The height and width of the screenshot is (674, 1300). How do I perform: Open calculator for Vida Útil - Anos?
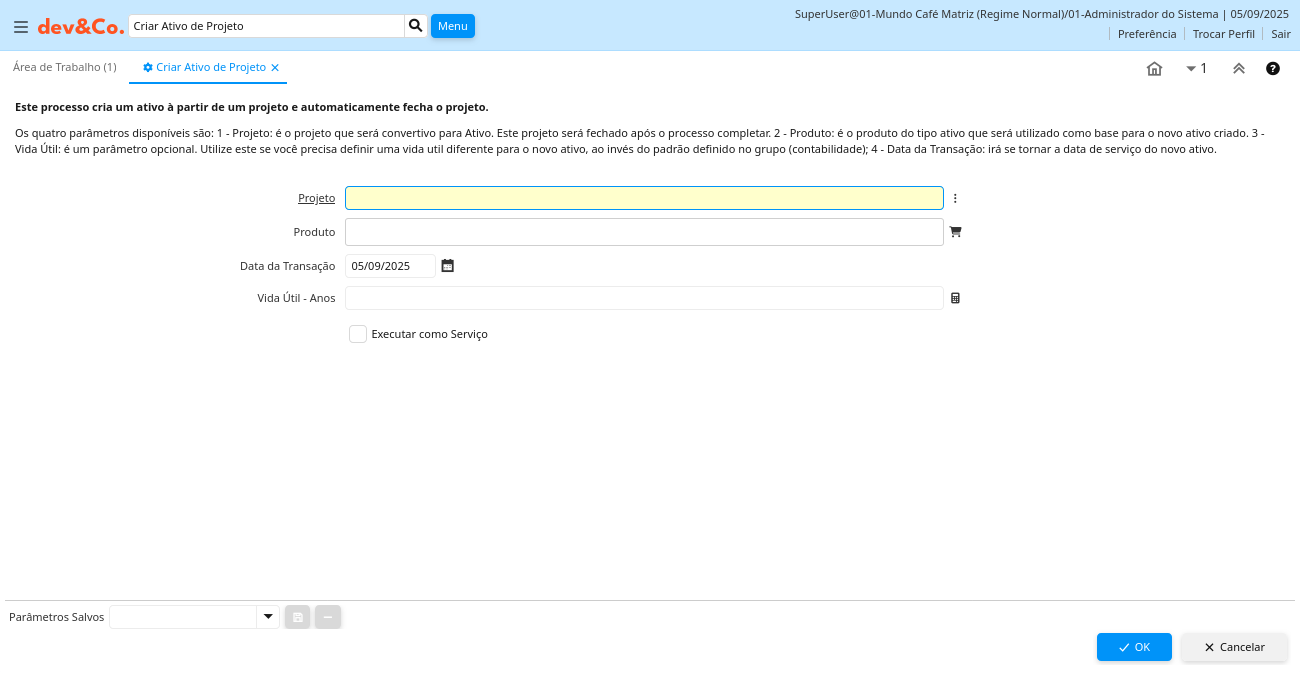(x=955, y=298)
